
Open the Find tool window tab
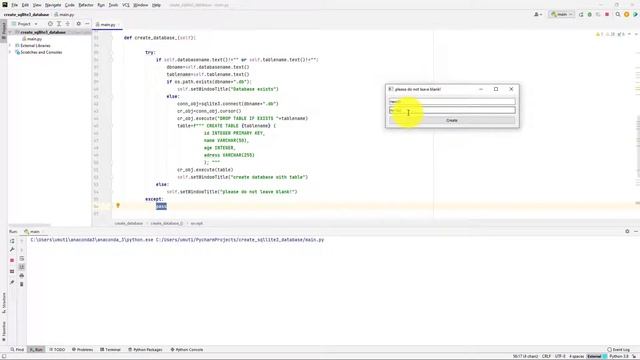click(x=17, y=350)
